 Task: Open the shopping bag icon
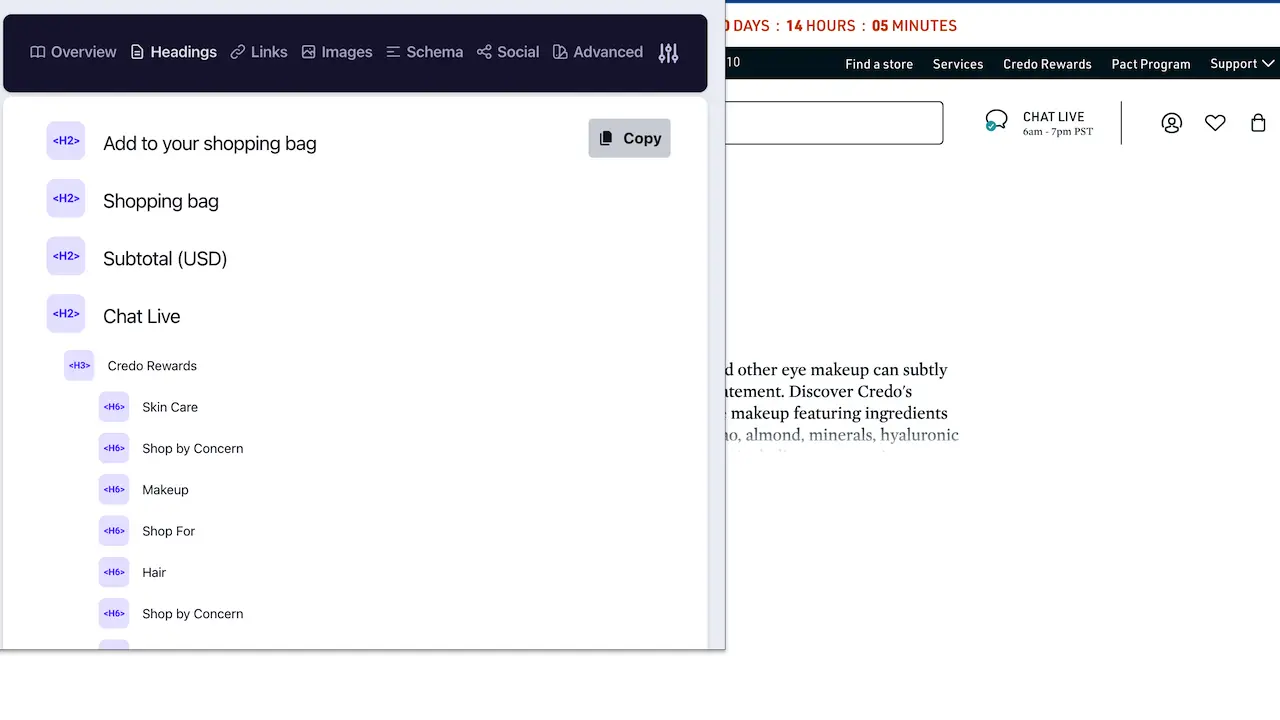click(x=1258, y=122)
